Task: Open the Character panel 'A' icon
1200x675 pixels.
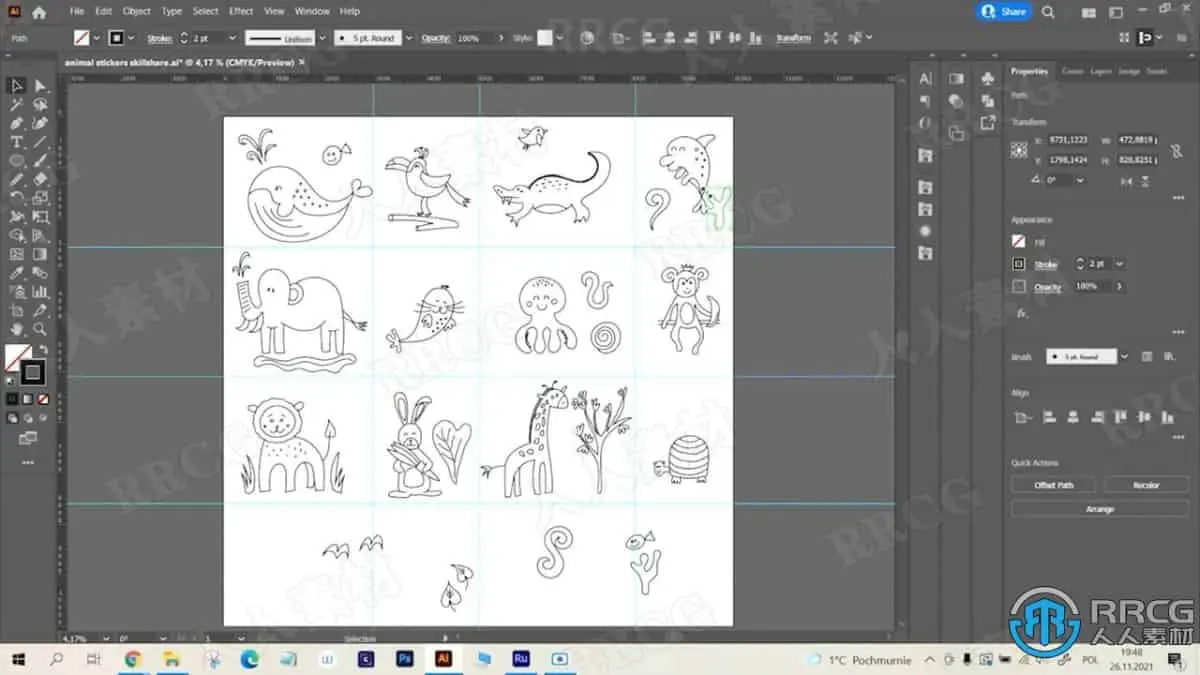Action: click(925, 78)
